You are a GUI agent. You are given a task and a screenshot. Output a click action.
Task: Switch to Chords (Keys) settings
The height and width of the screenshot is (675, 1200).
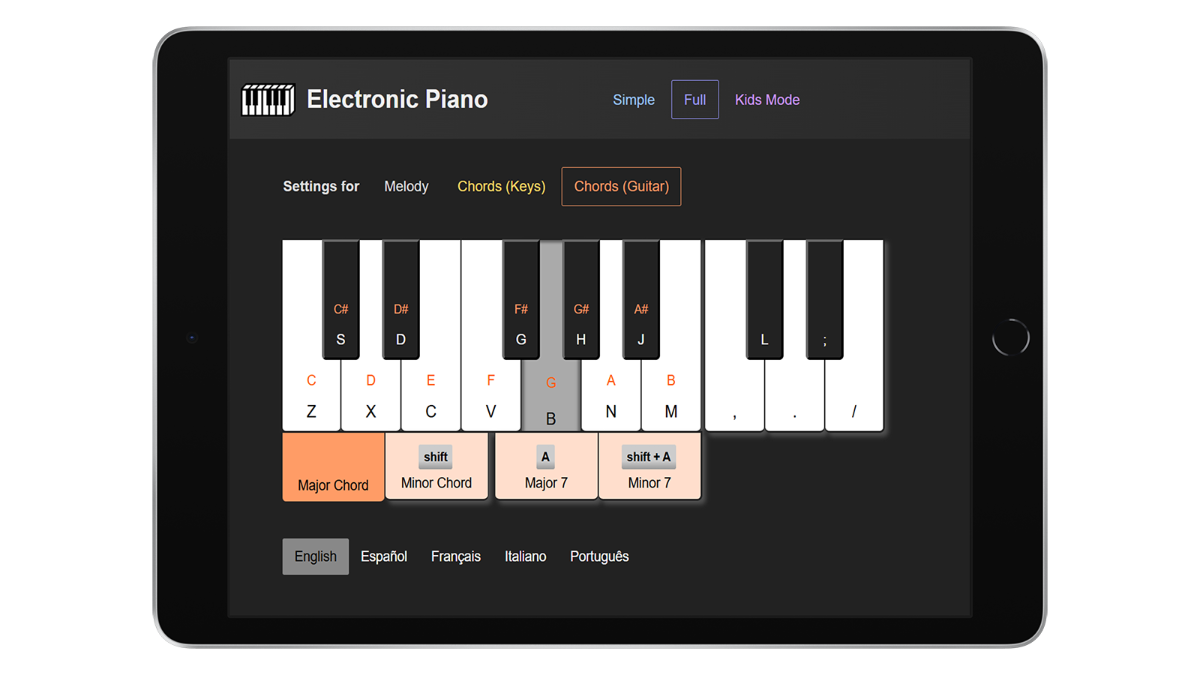(x=500, y=186)
